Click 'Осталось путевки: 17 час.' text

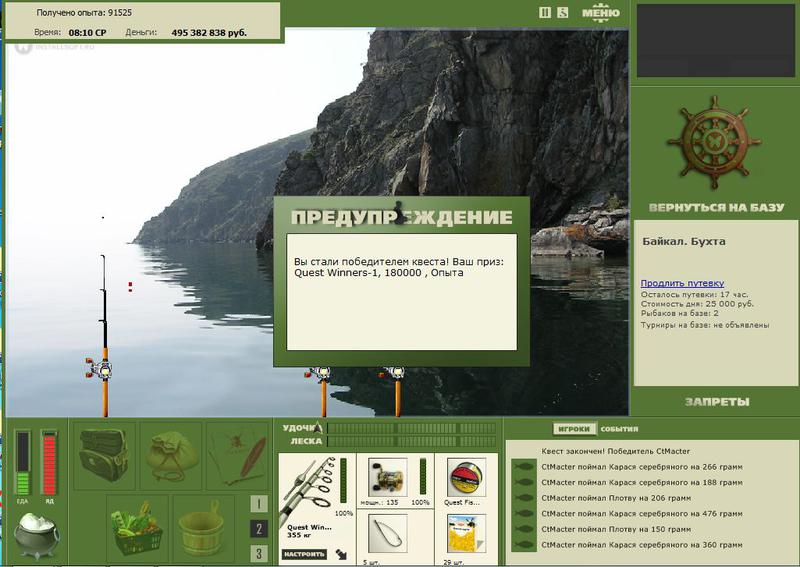click(694, 294)
